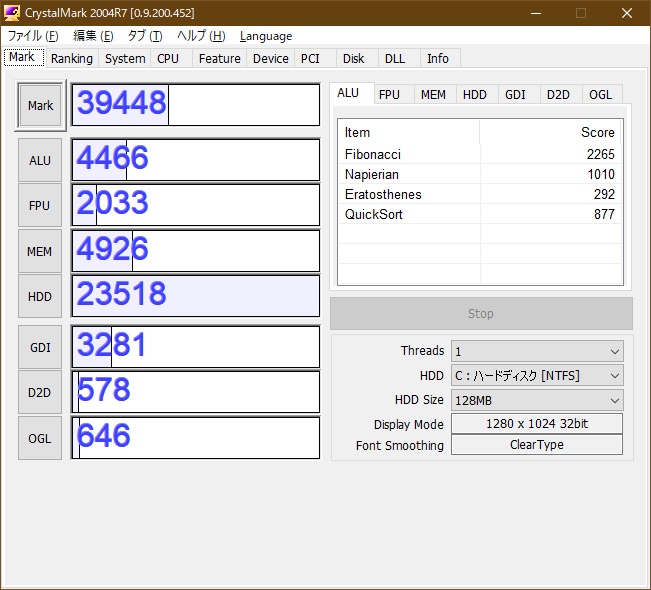Minimize the CrystalMark window
Image resolution: width=651 pixels, height=590 pixels.
point(536,13)
